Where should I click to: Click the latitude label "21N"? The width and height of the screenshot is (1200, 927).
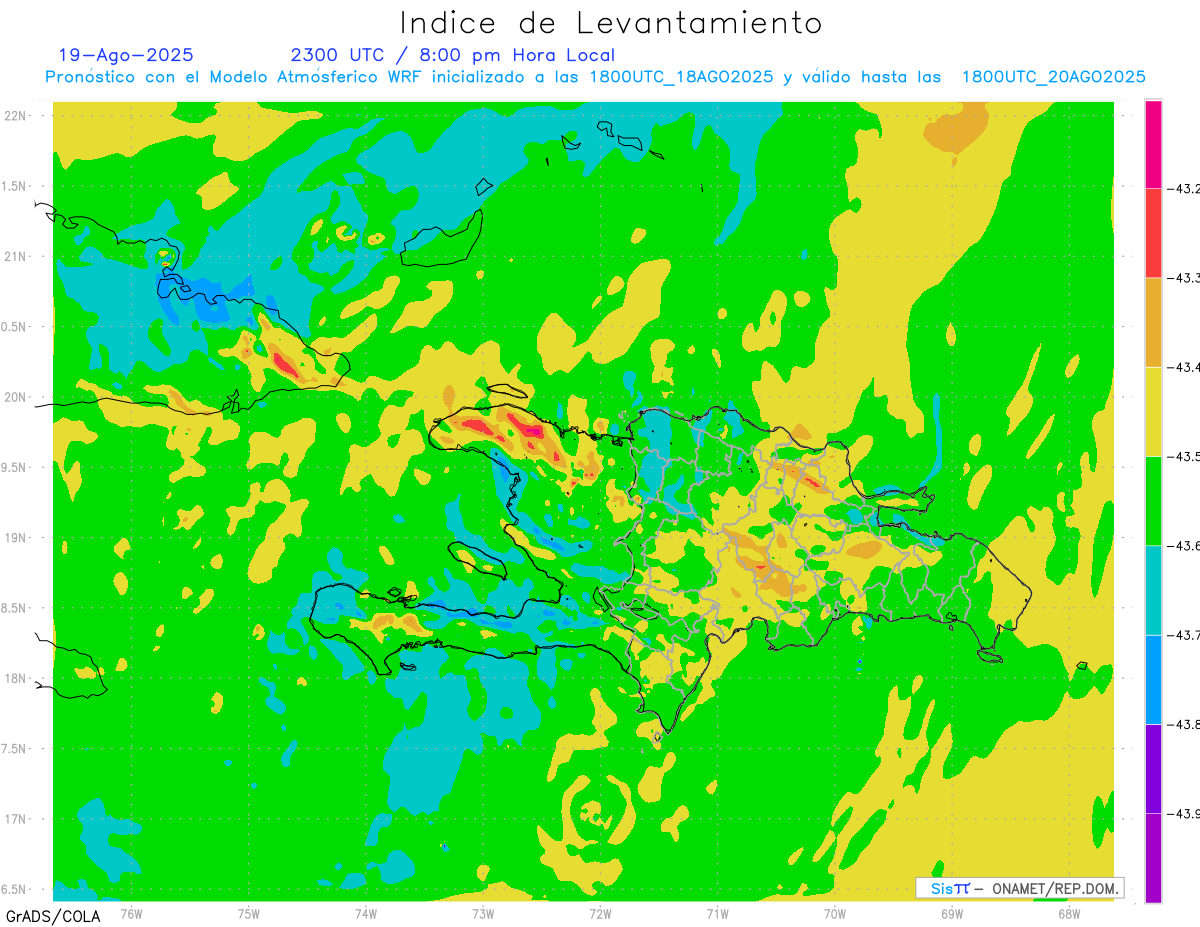pos(16,256)
